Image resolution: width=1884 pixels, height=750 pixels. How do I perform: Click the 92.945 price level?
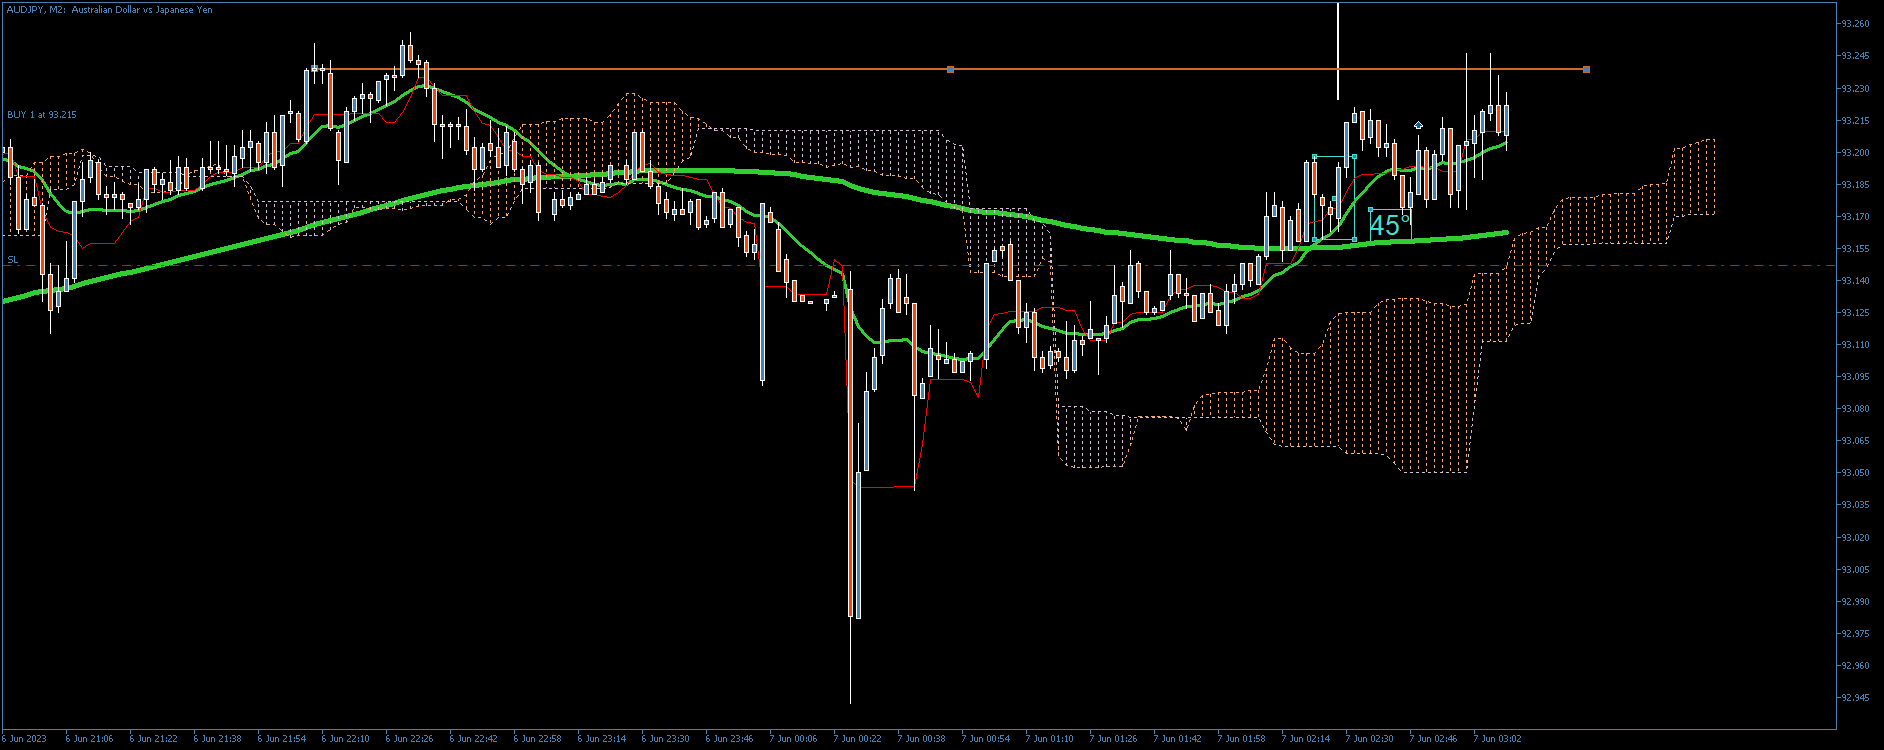1855,697
